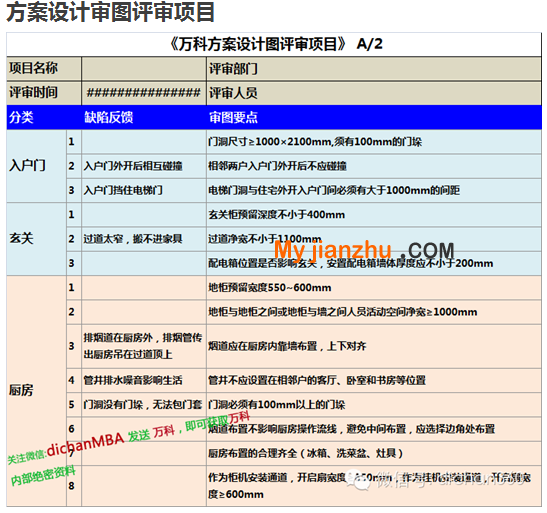Click defect cell 门洞没有门垛，无法包门套
The width and height of the screenshot is (547, 513).
[x=144, y=405]
